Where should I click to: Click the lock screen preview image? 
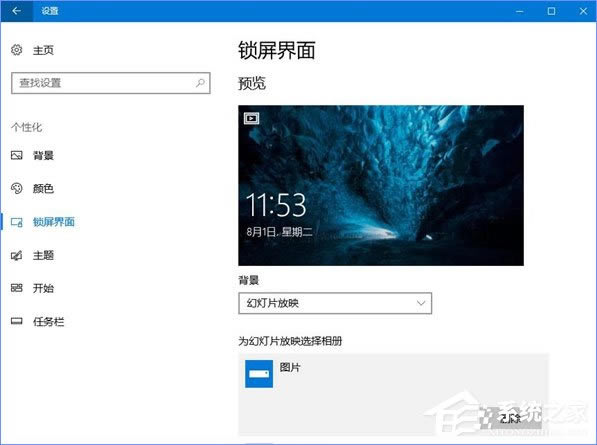(381, 185)
